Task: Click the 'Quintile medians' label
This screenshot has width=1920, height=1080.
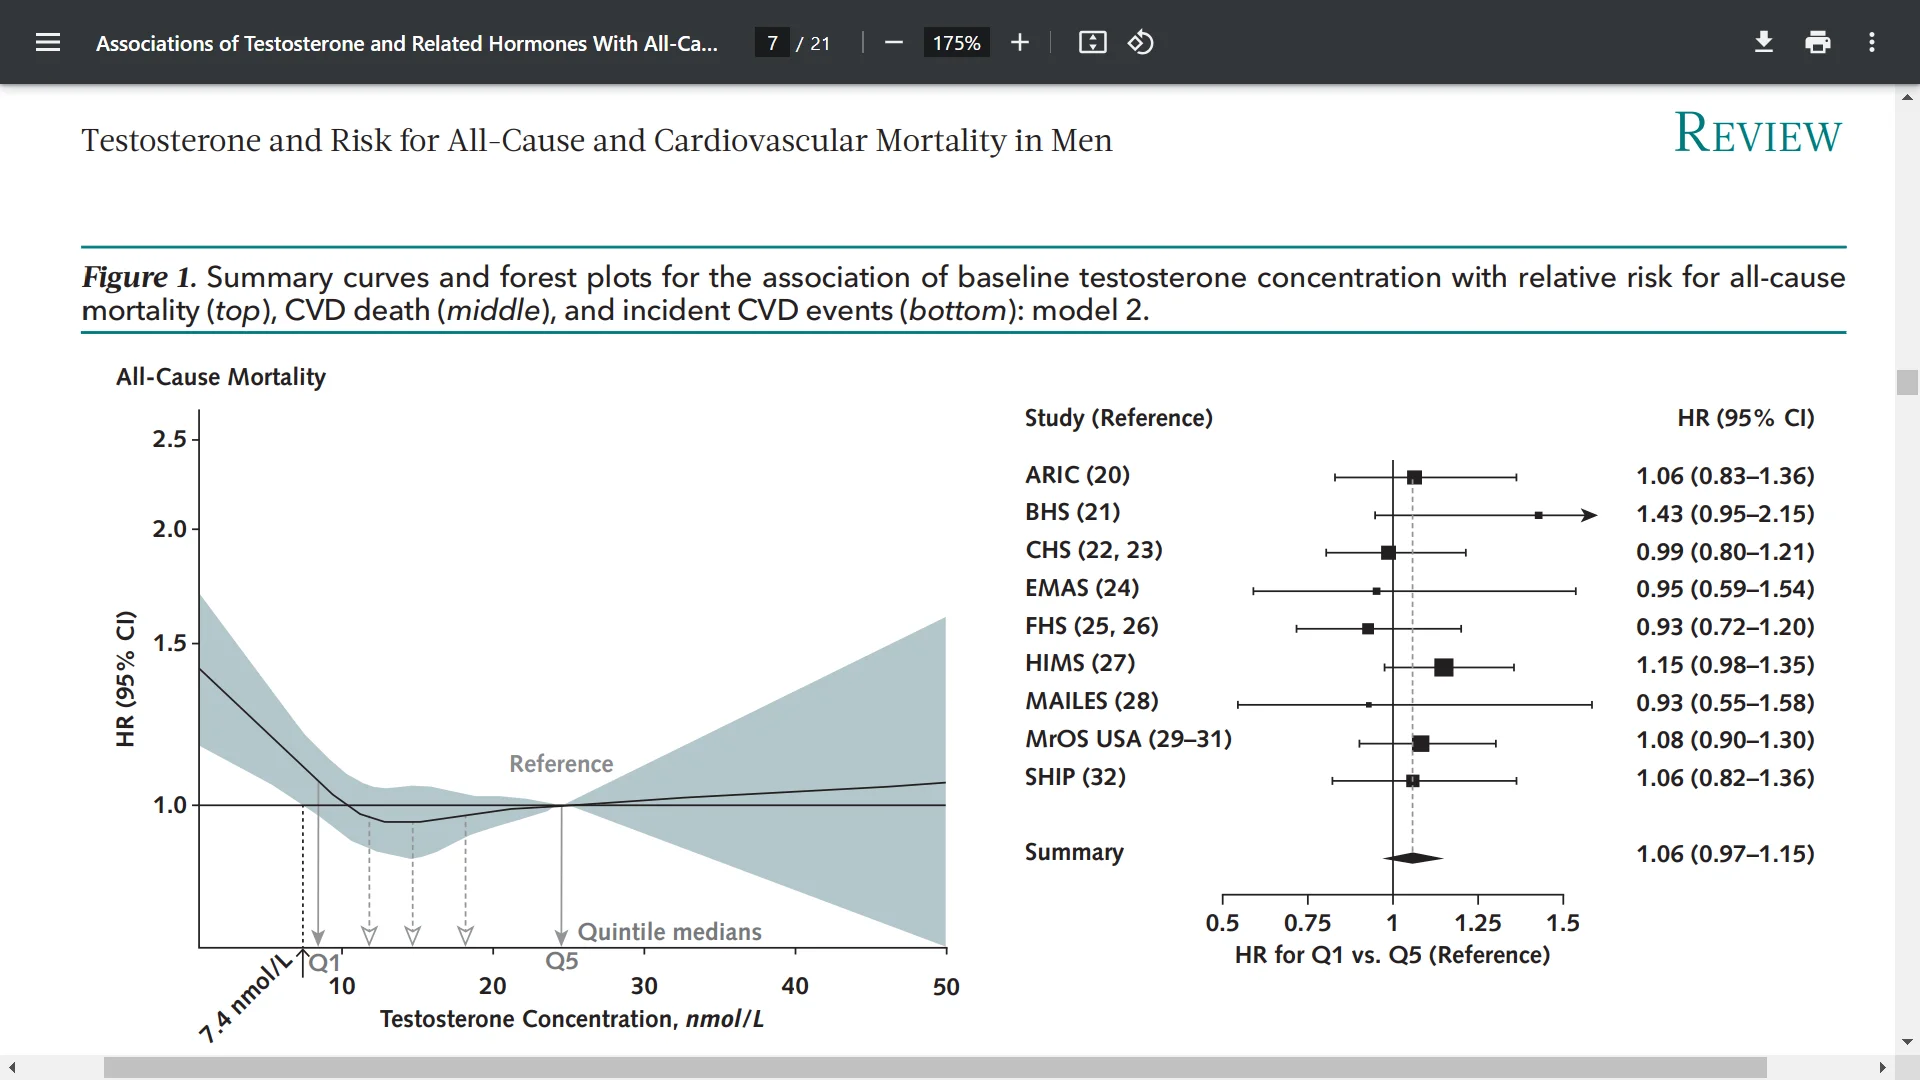Action: pyautogui.click(x=670, y=932)
